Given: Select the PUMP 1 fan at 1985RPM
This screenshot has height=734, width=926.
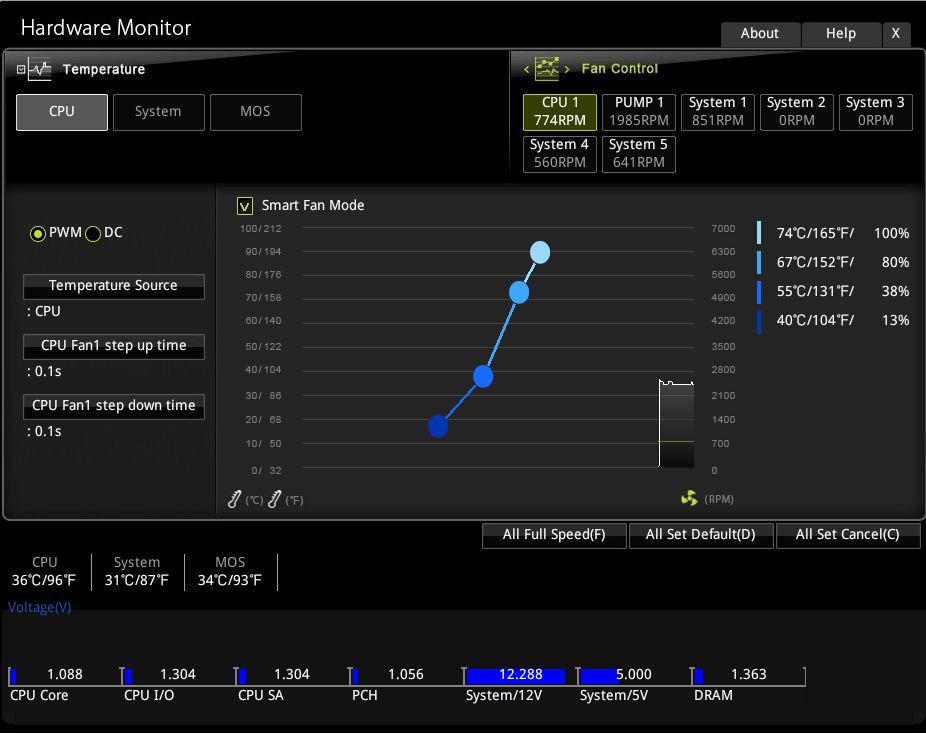Looking at the screenshot, I should click(x=640, y=112).
